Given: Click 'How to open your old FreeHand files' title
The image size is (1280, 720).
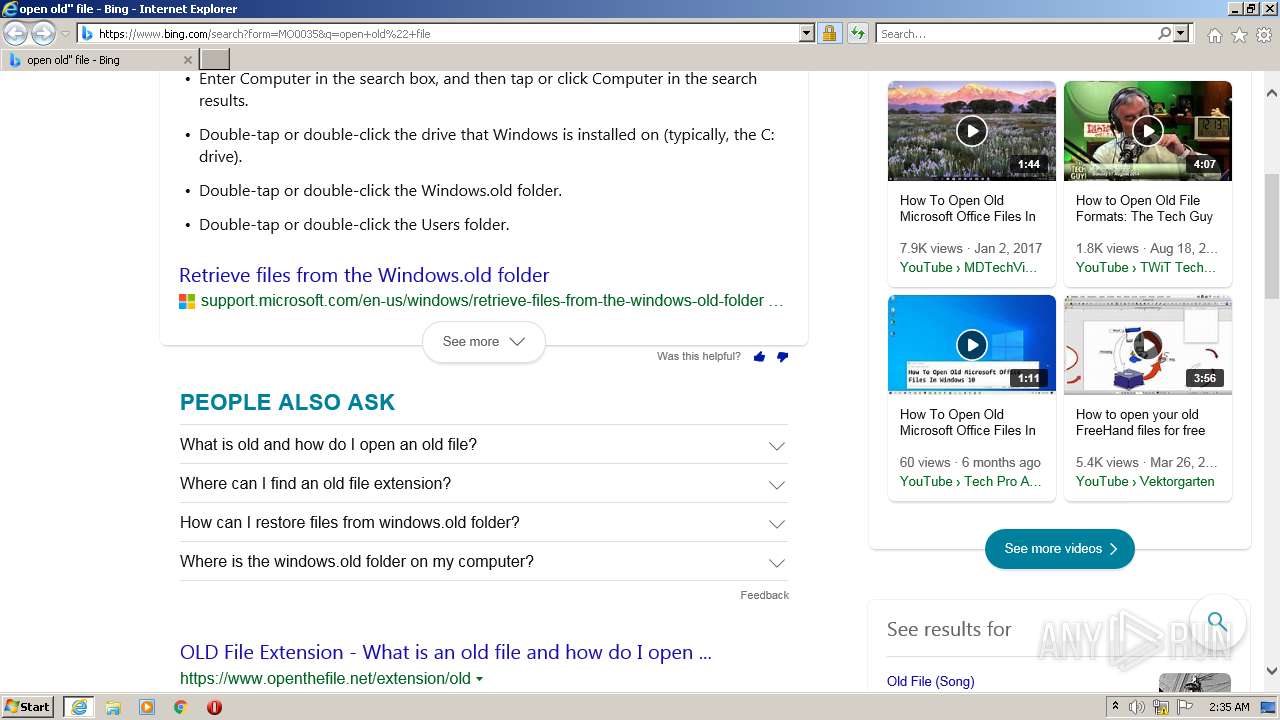Looking at the screenshot, I should pos(1140,423).
